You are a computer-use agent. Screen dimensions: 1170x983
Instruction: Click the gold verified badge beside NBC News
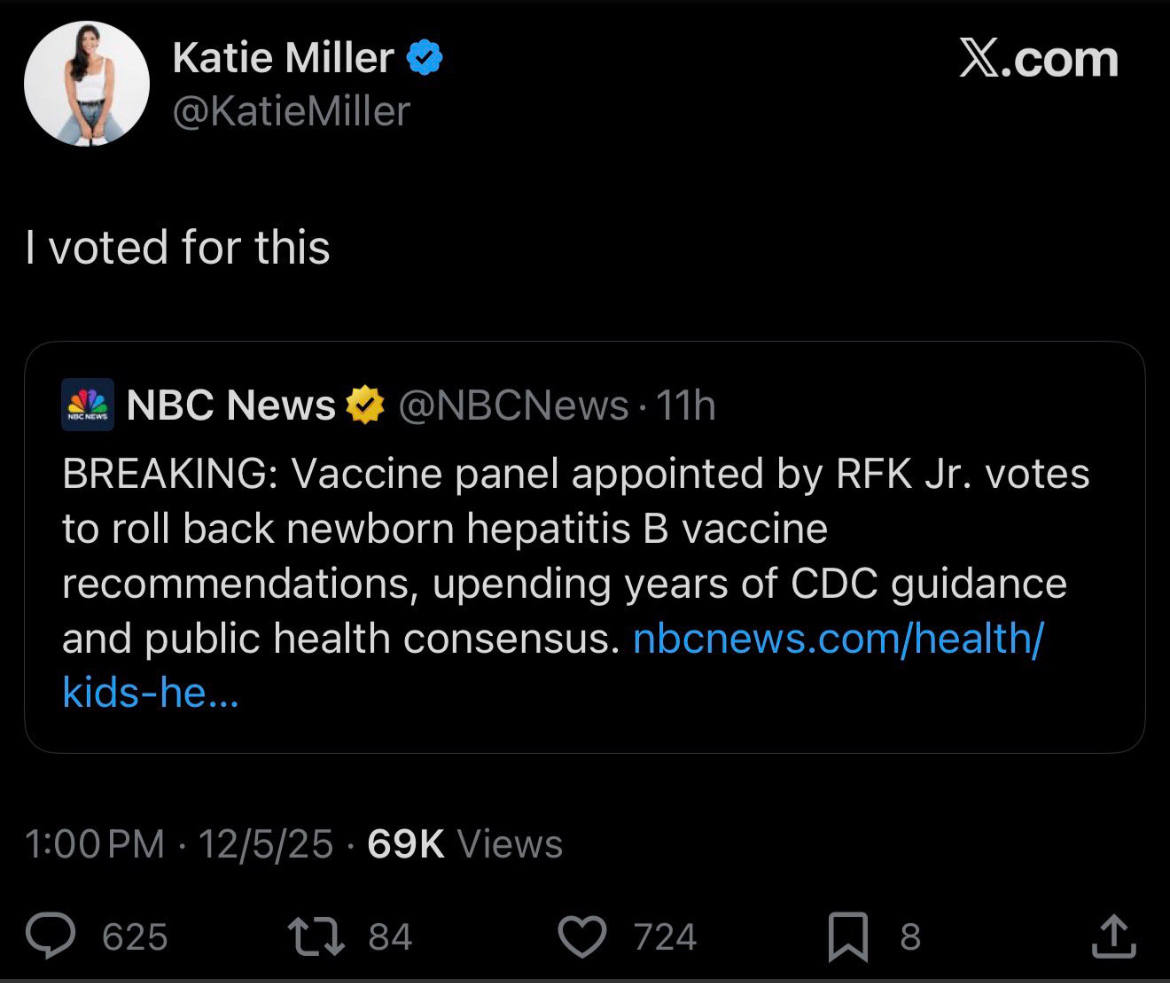365,406
